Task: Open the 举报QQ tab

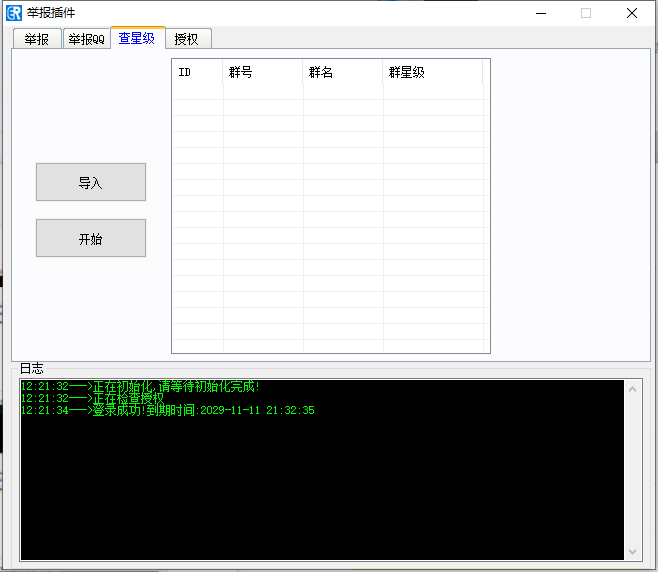Action: (86, 39)
